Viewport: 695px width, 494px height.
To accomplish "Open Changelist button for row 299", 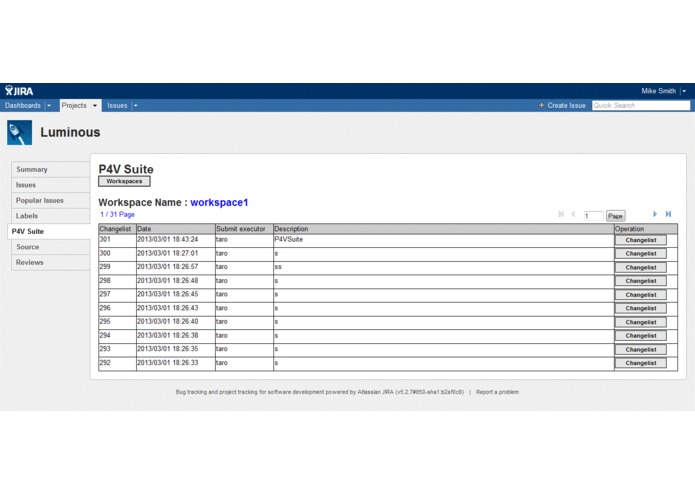I will click(640, 268).
